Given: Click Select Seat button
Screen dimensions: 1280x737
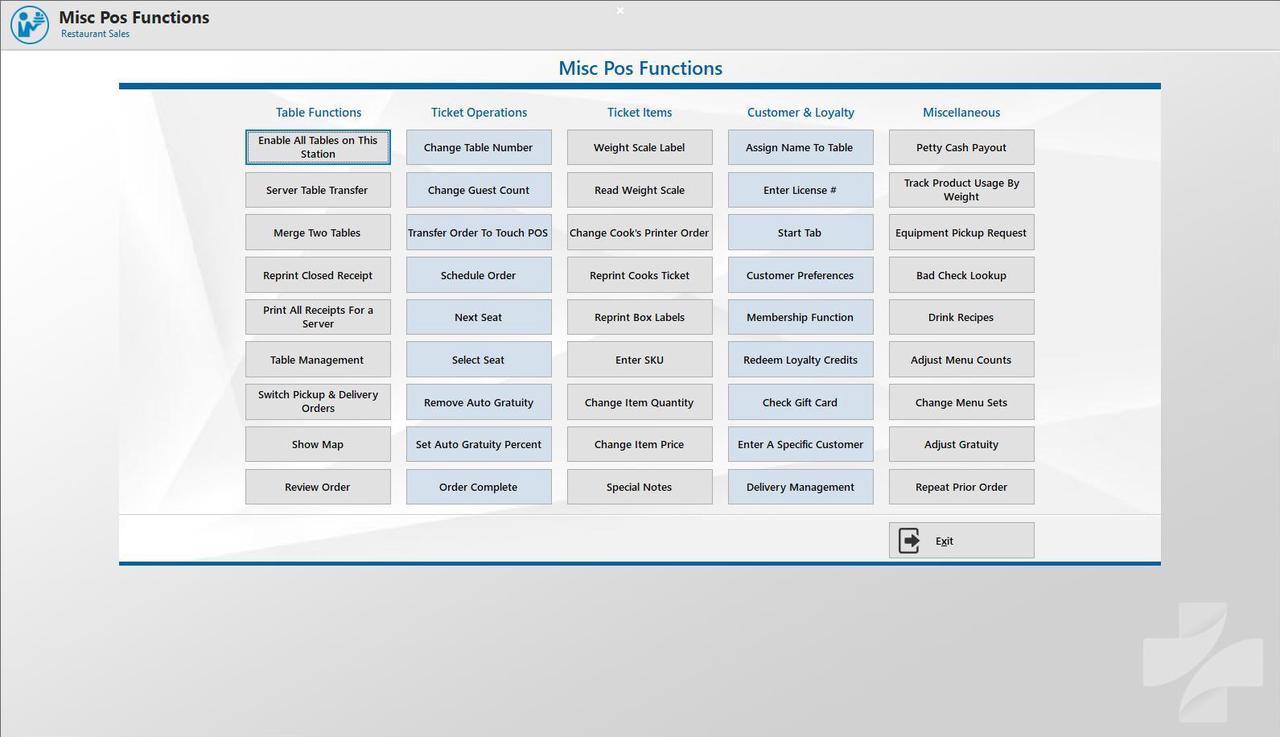Looking at the screenshot, I should pyautogui.click(x=479, y=360).
